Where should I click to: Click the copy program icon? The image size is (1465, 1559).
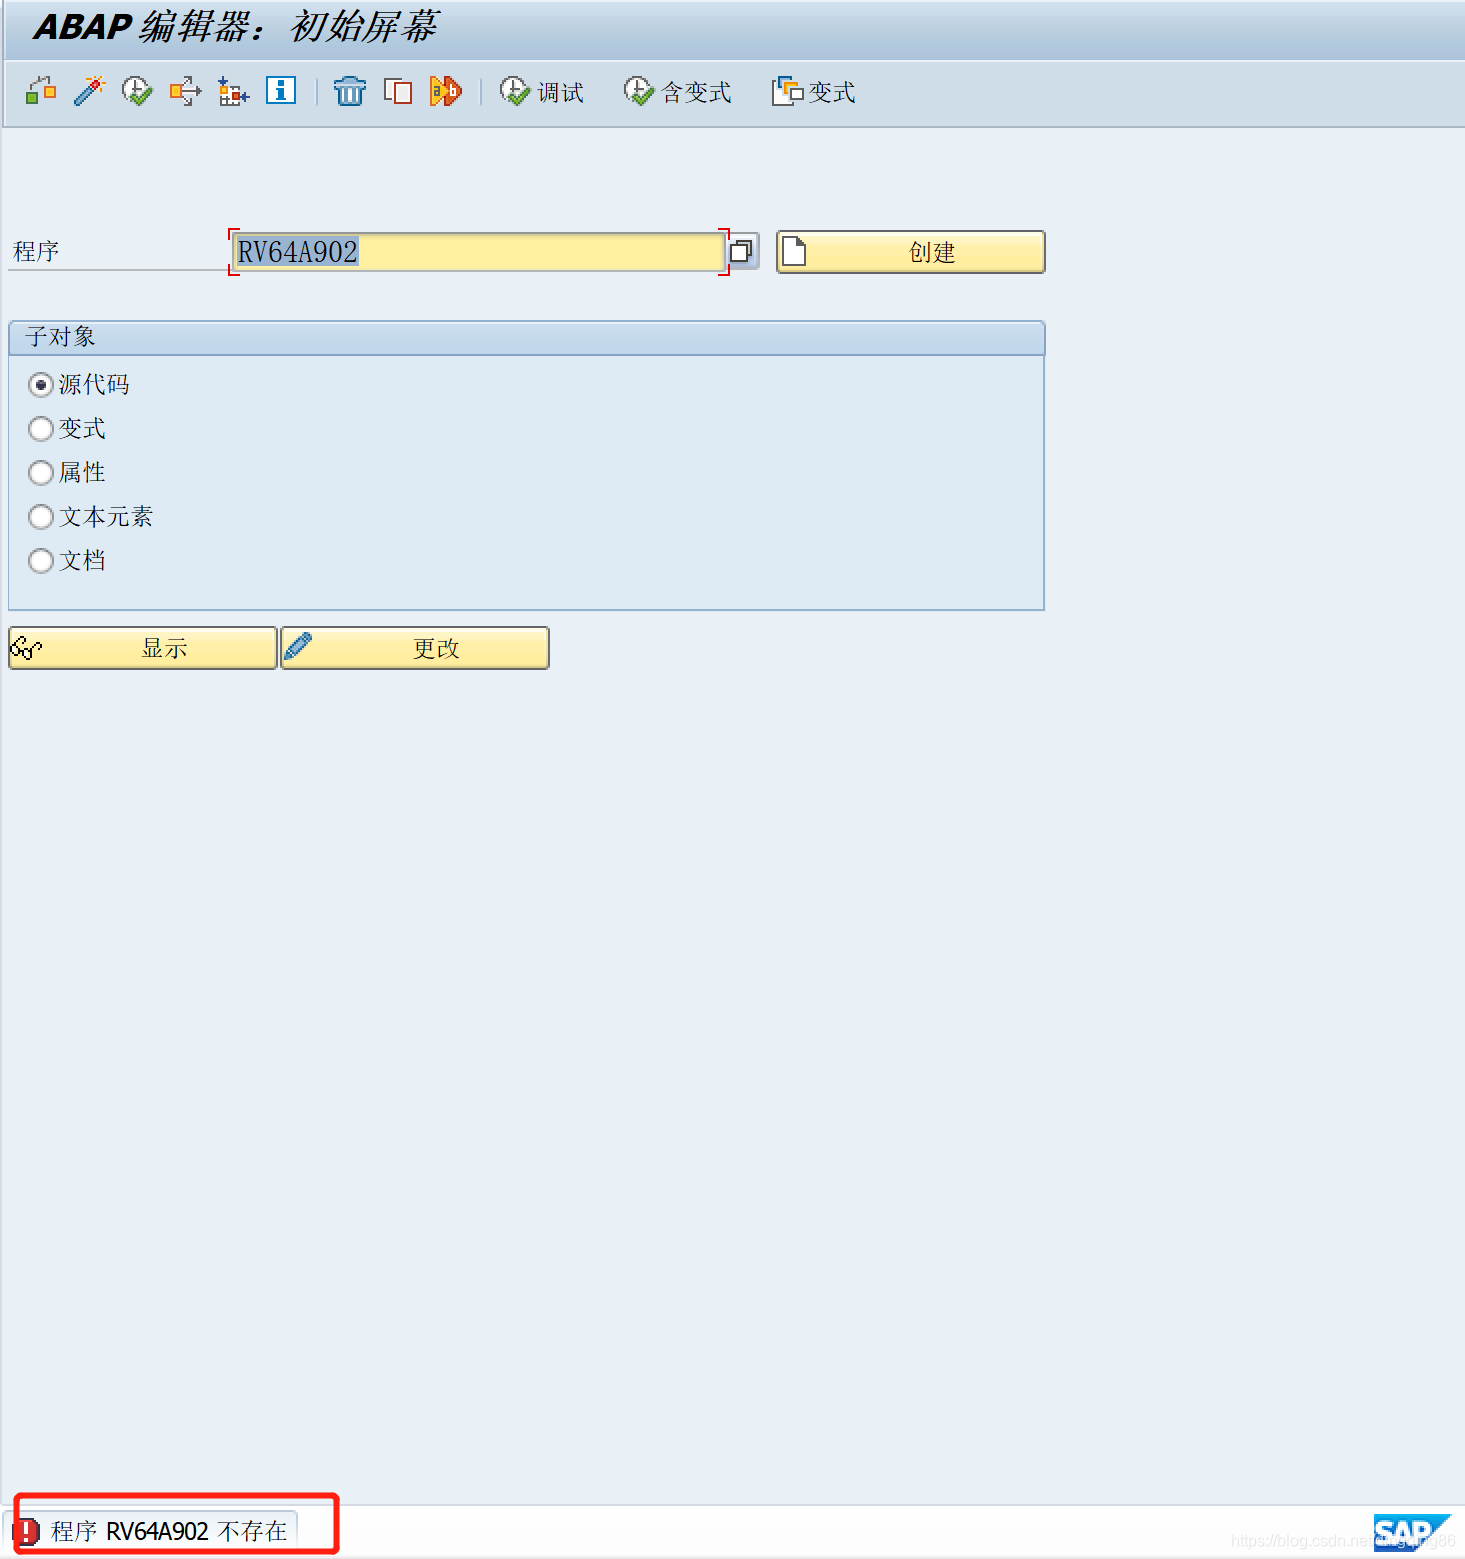tap(398, 91)
